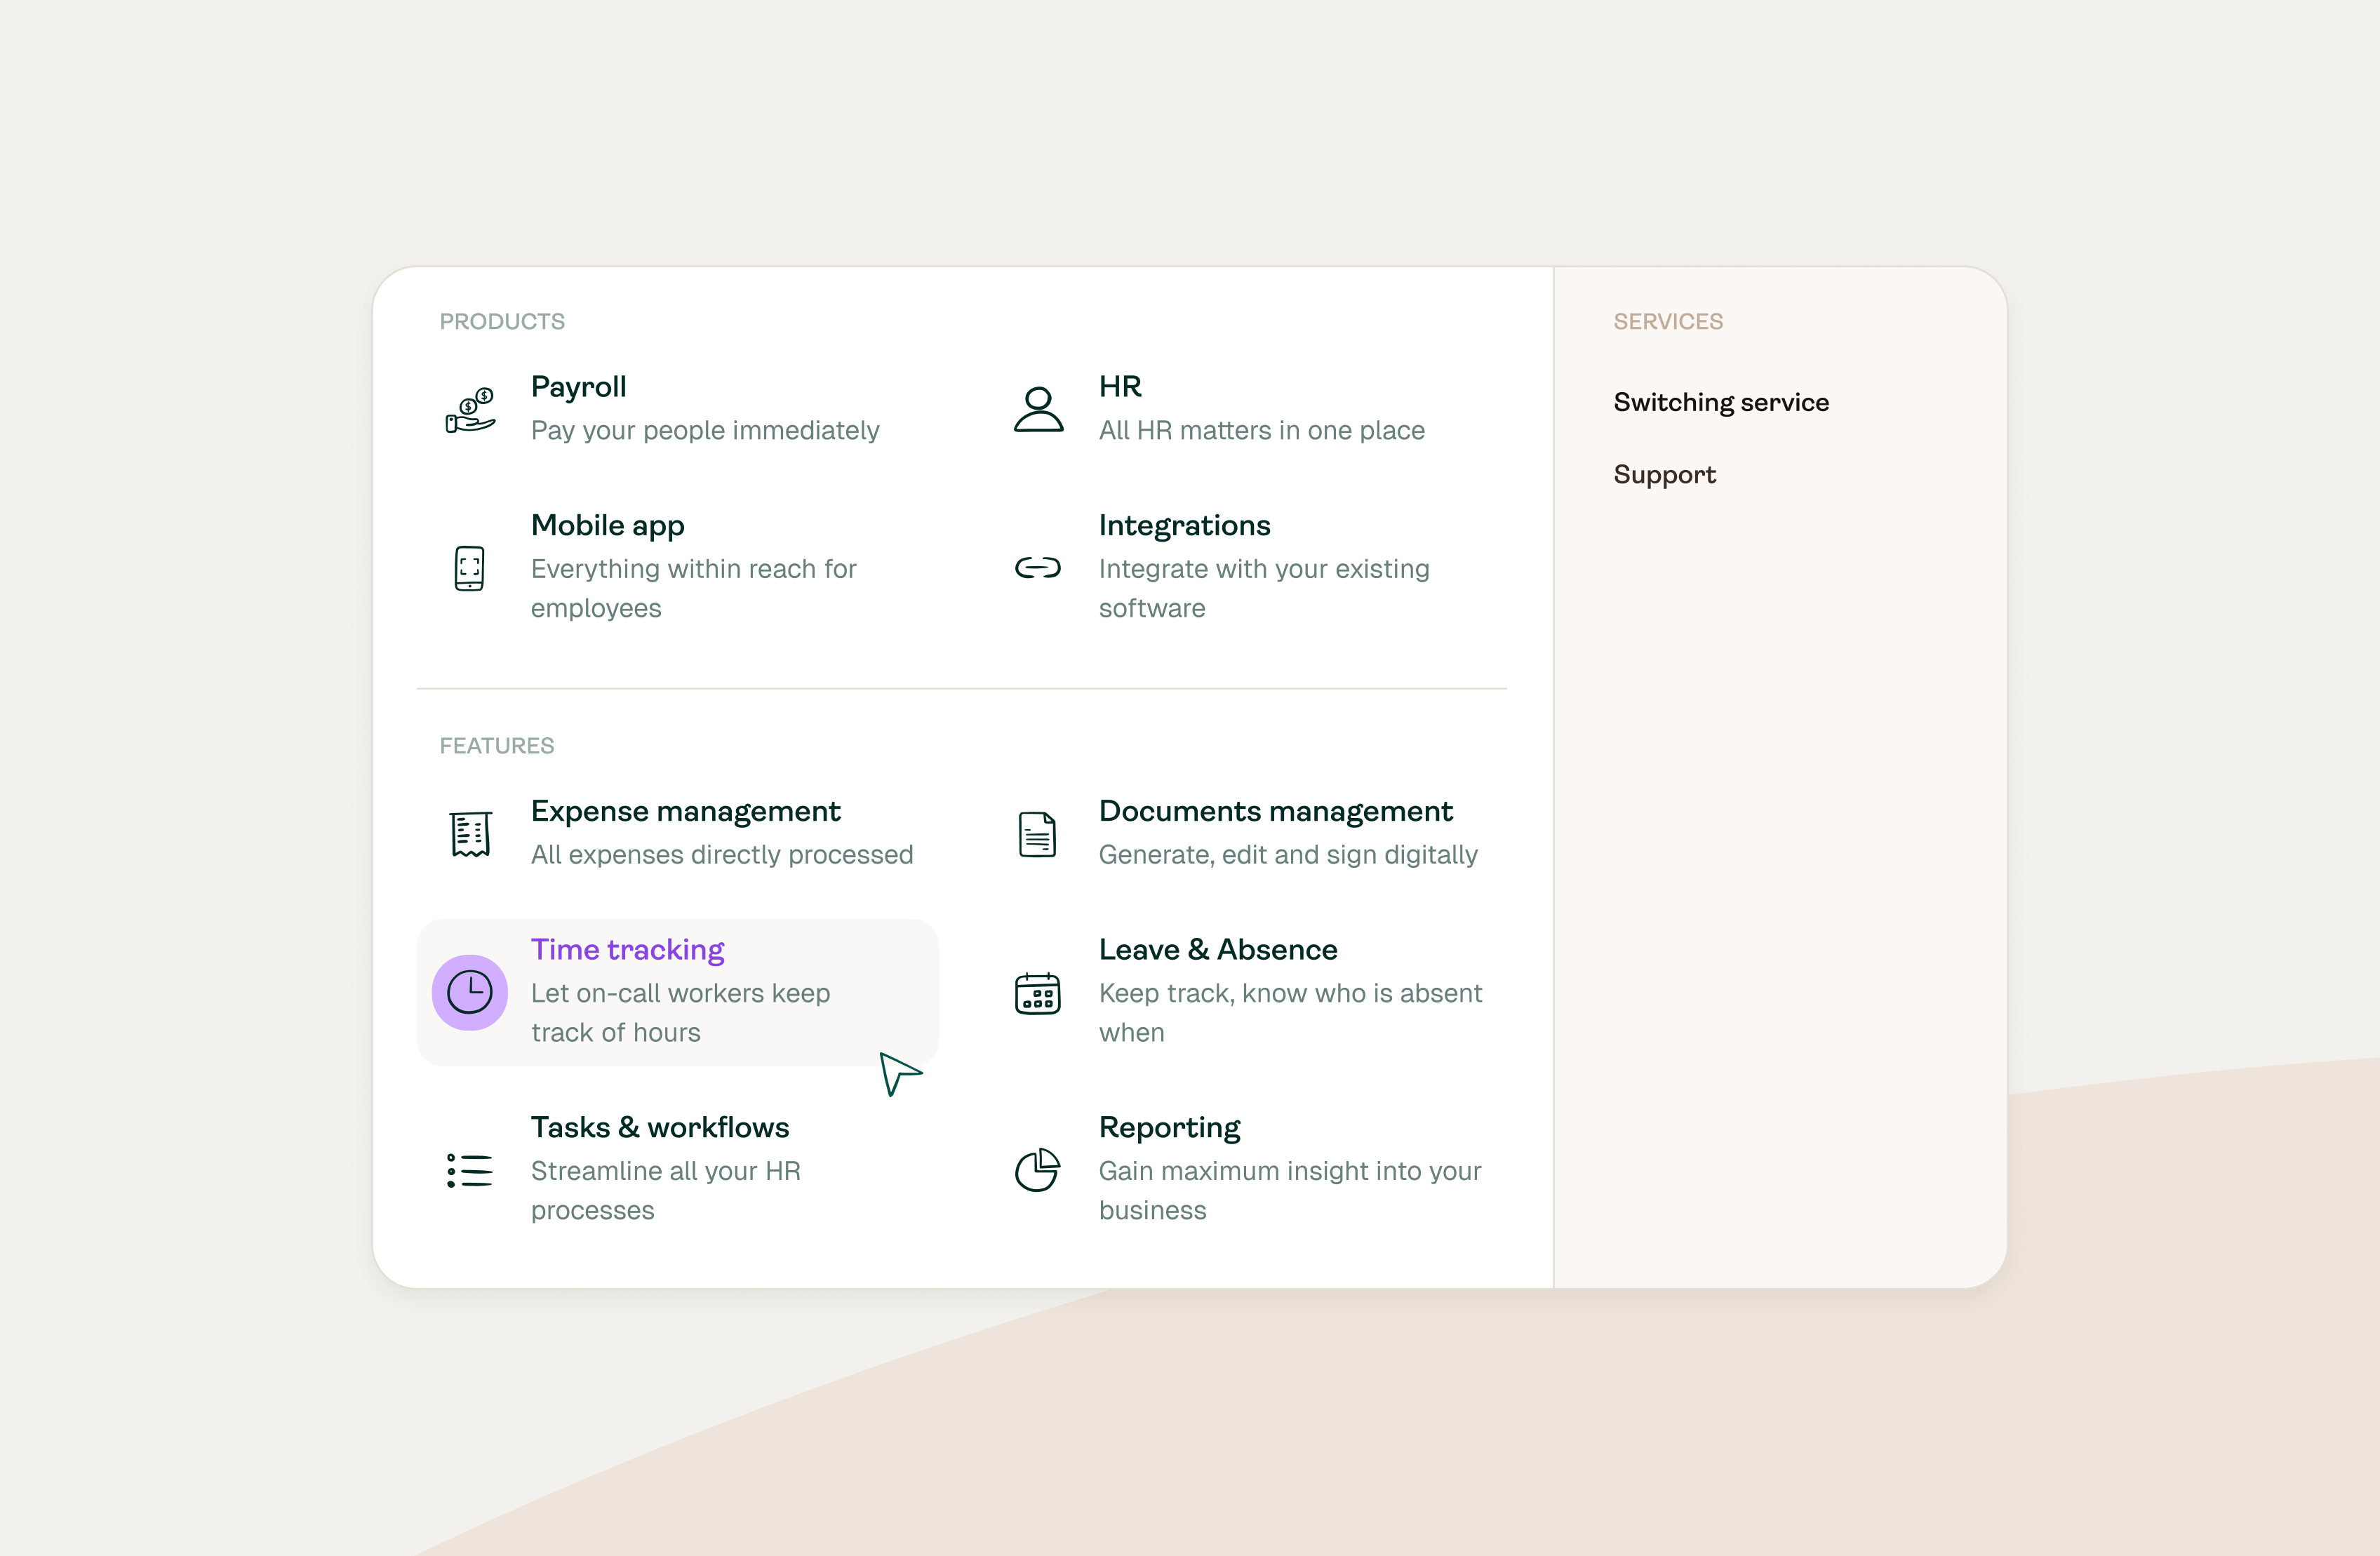
Task: Click the Leave & Absence calendar icon
Action: coord(1037,993)
